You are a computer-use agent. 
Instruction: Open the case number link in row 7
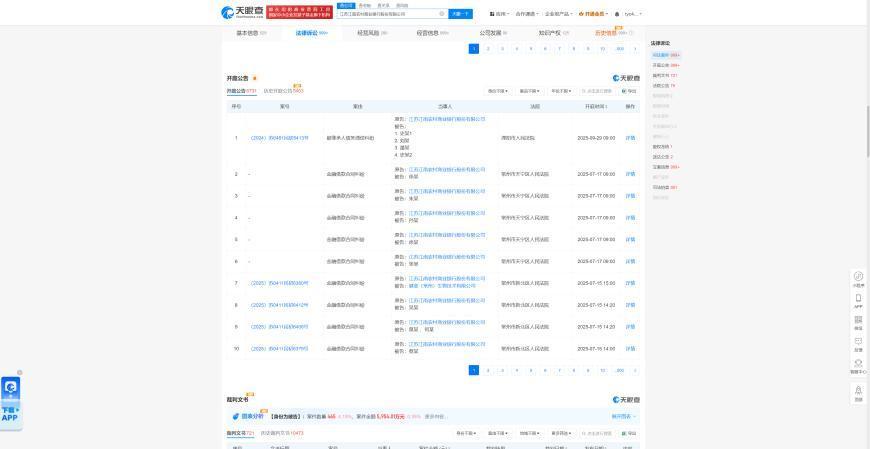(280, 284)
